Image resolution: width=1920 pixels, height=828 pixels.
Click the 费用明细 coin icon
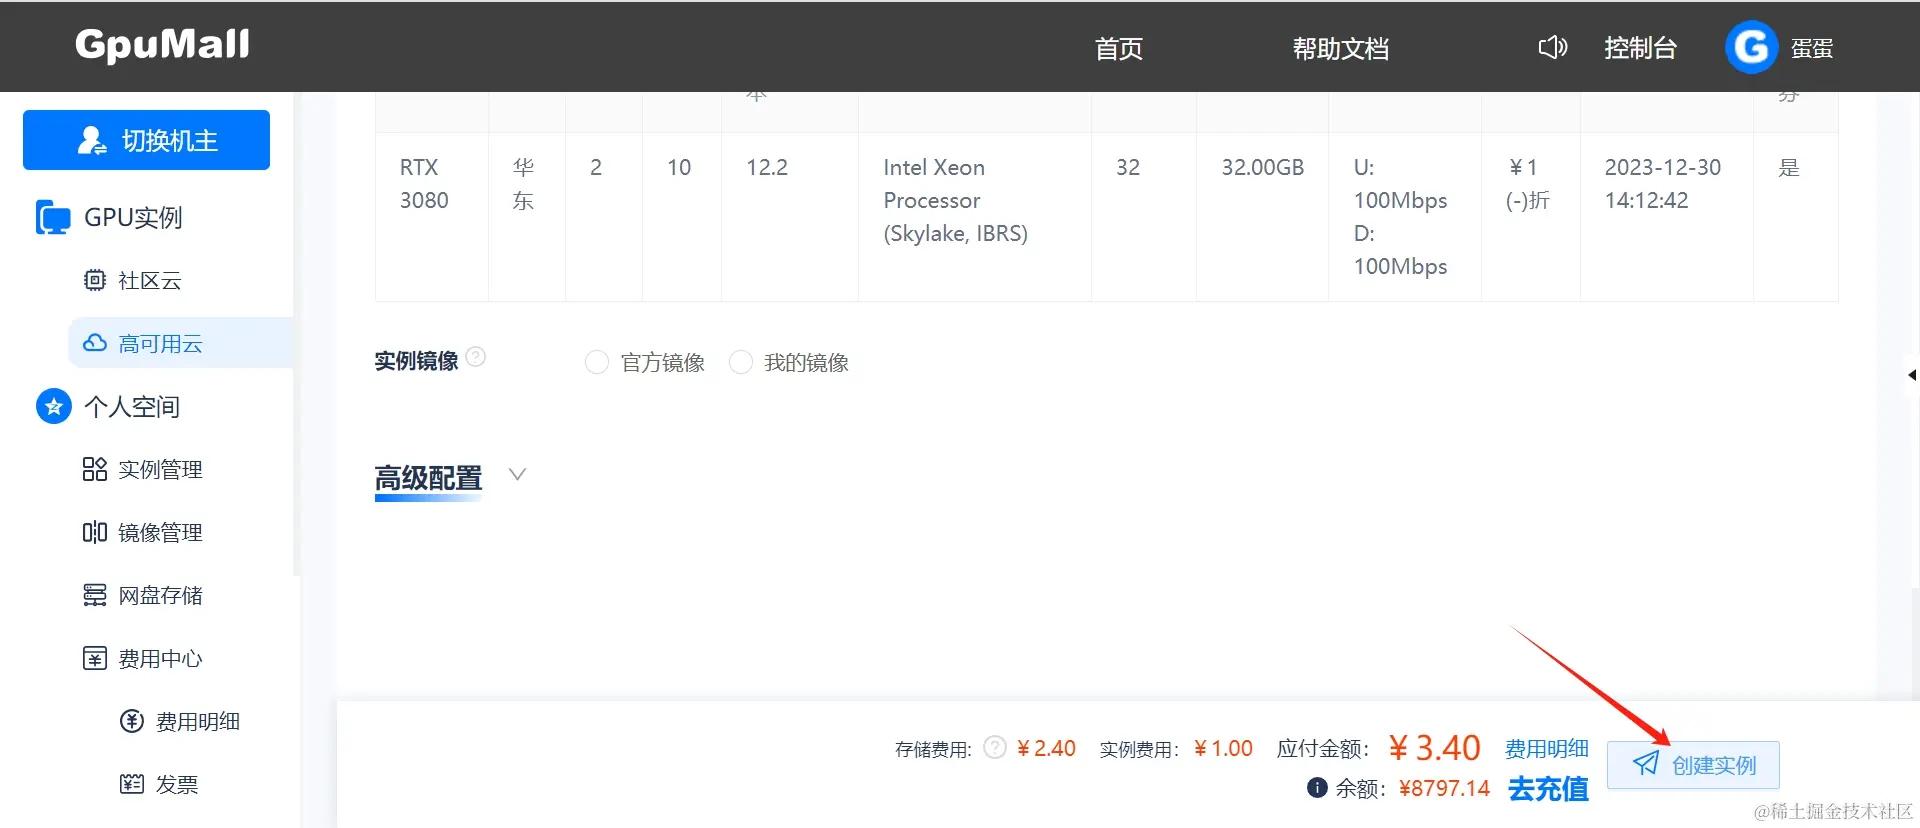pyautogui.click(x=132, y=721)
